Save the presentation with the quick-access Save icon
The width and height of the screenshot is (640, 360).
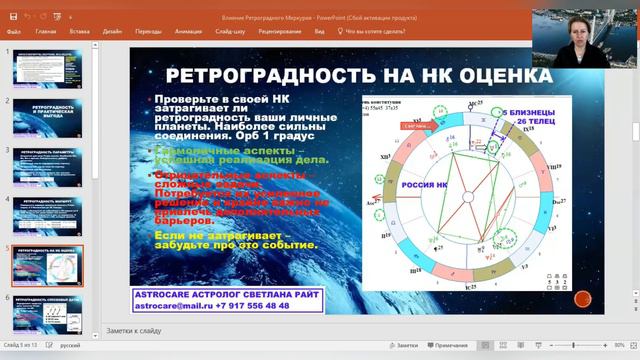point(13,17)
